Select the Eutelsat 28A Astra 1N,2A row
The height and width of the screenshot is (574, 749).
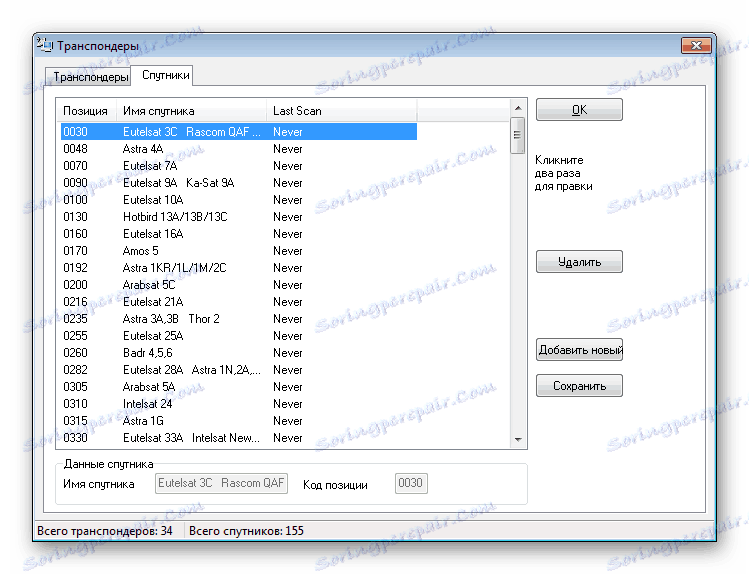[239, 370]
